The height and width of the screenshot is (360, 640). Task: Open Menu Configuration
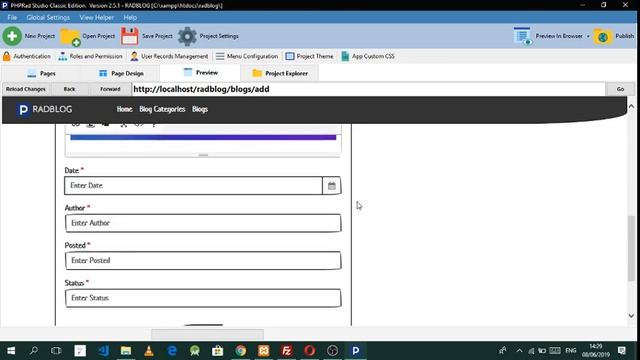[x=247, y=56]
